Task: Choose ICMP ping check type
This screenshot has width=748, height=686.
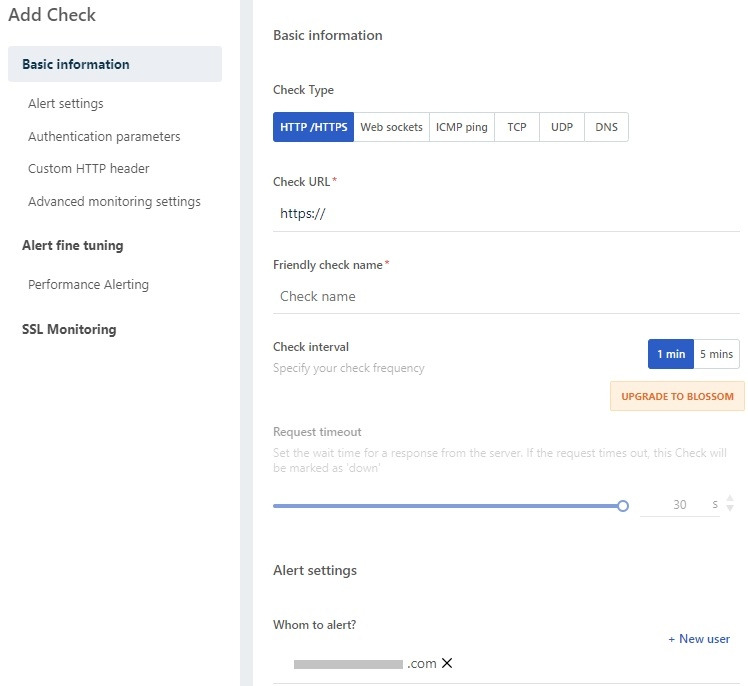Action: click(x=462, y=127)
